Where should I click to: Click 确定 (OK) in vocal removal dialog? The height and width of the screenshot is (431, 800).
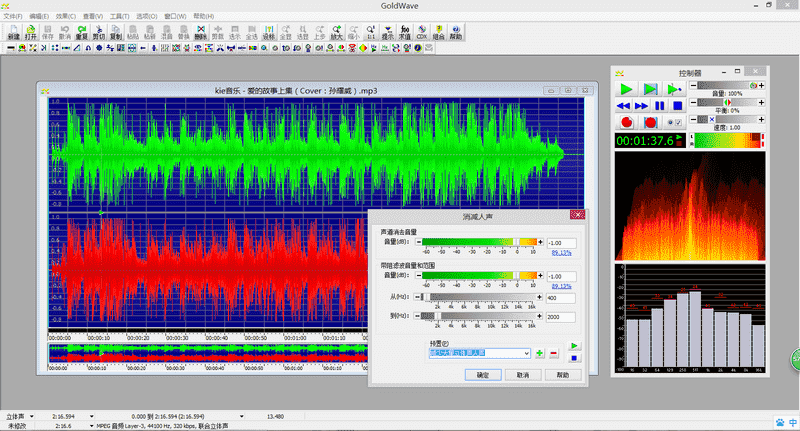[x=483, y=375]
